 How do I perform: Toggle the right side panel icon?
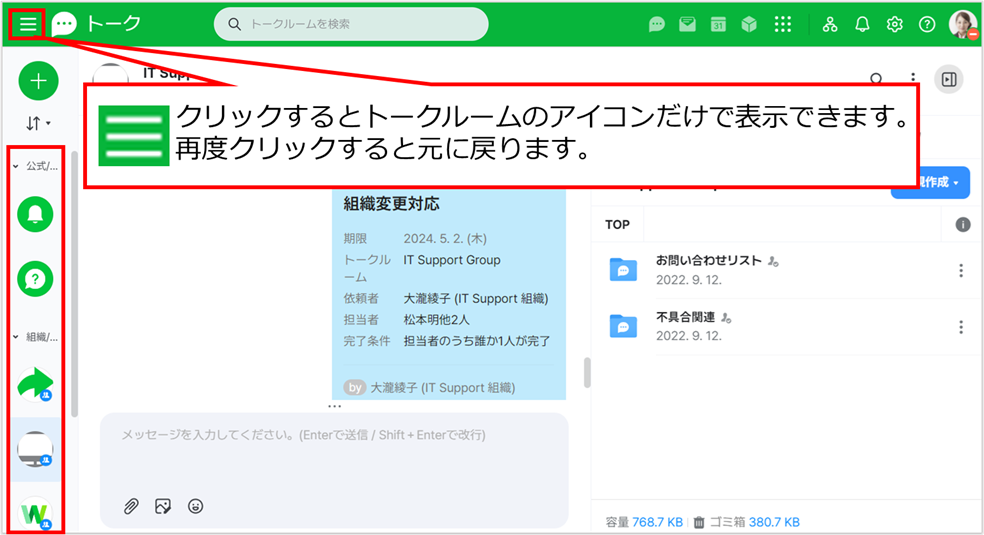pos(948,79)
